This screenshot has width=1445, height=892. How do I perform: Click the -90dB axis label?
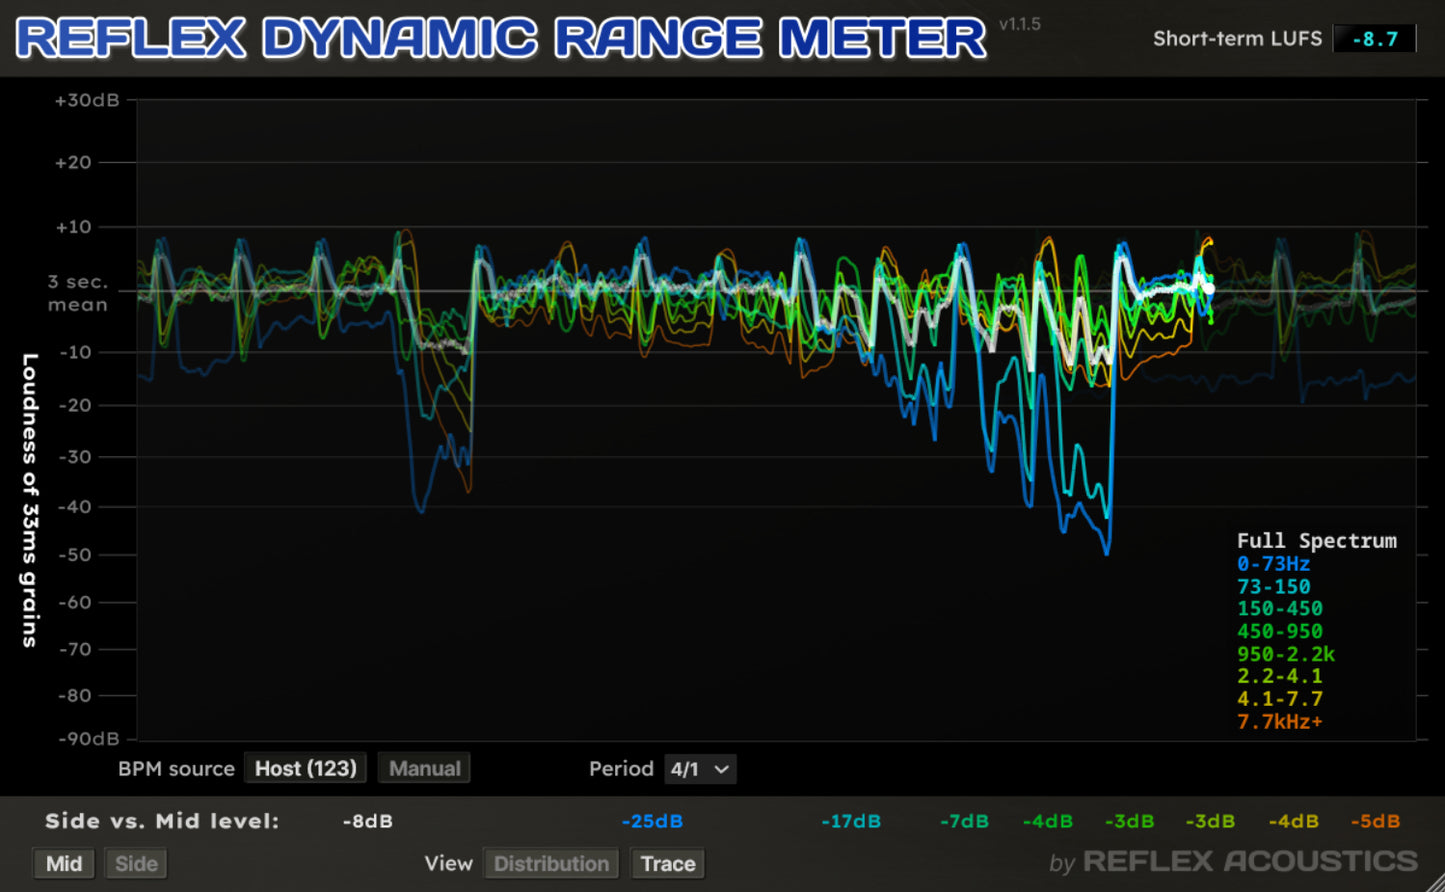[87, 739]
